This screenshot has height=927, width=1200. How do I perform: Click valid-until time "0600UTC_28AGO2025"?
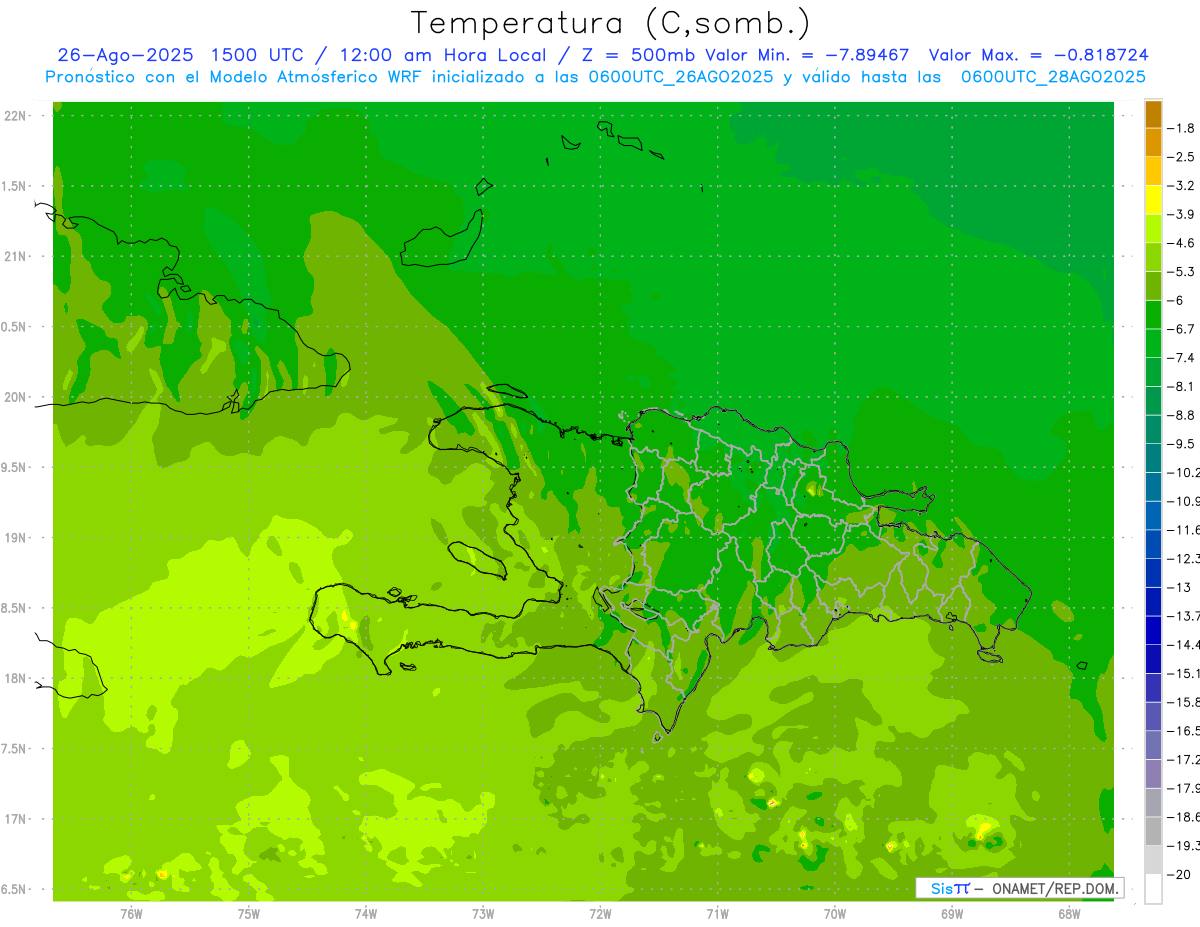tap(1053, 77)
